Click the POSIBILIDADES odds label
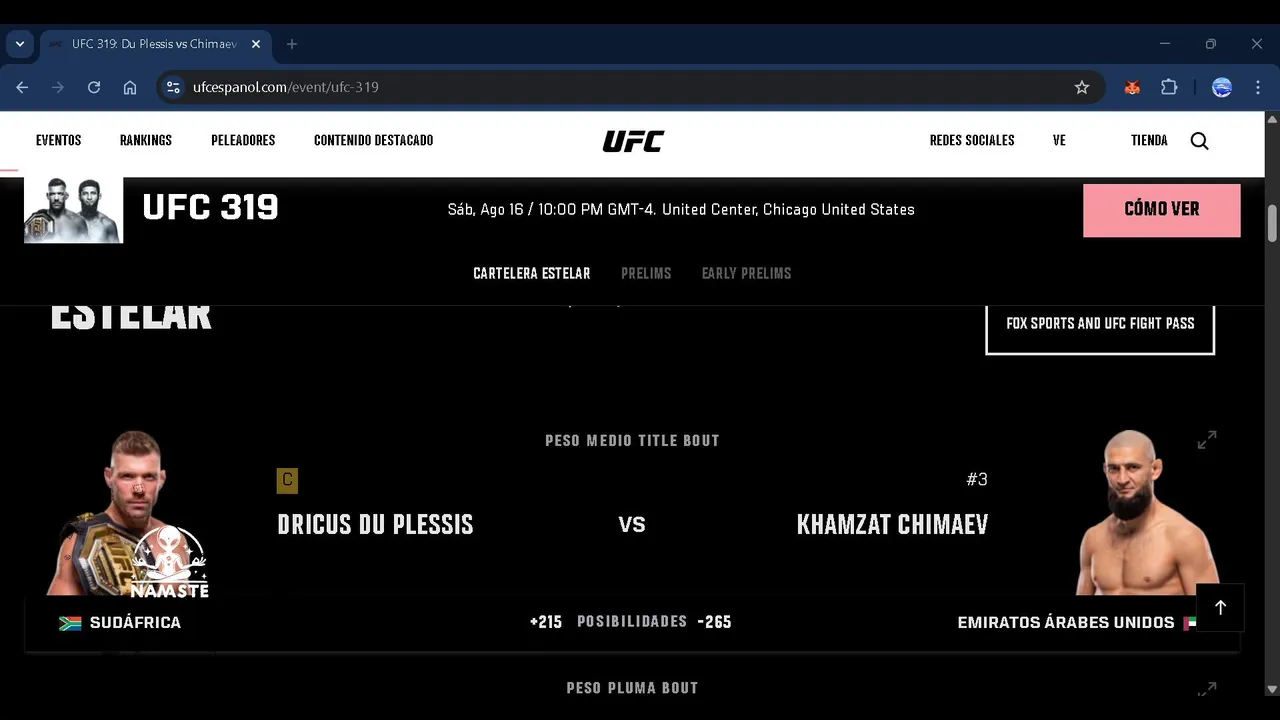This screenshot has height=720, width=1280. click(632, 622)
